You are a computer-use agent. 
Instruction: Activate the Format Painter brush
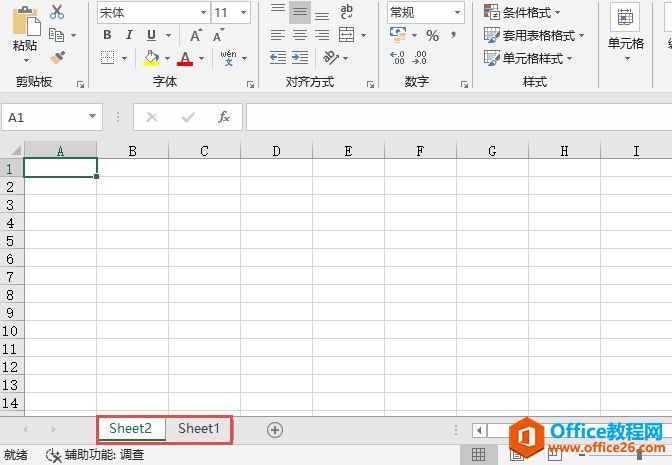pyautogui.click(x=57, y=57)
